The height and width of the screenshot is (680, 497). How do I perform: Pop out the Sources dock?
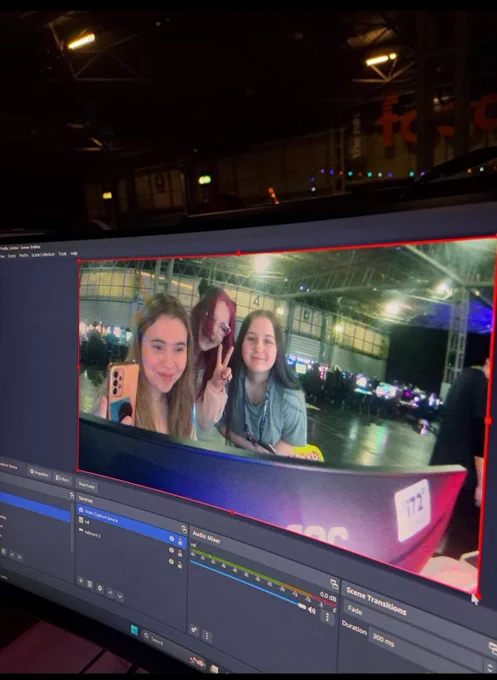[184, 530]
